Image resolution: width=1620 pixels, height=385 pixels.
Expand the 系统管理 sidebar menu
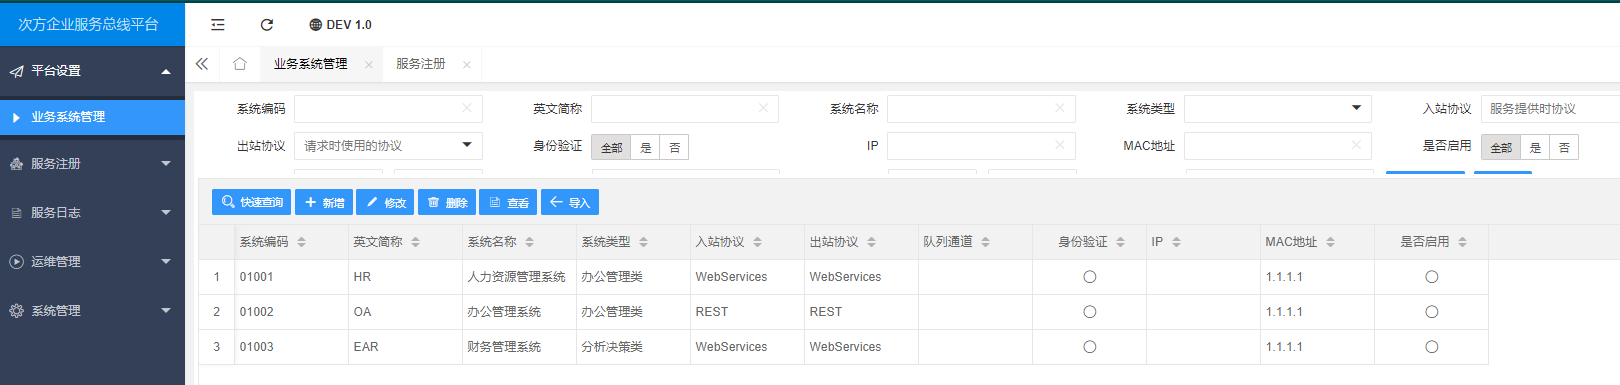(x=92, y=311)
